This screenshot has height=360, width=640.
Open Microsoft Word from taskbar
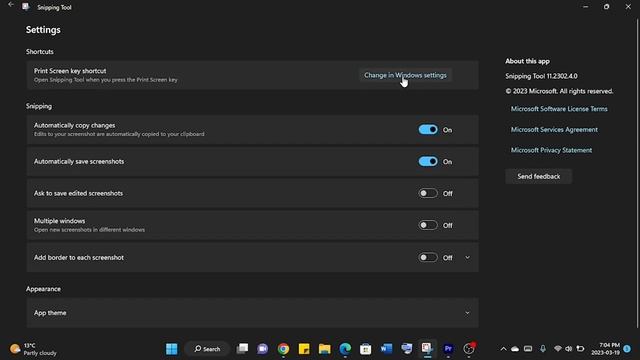pyautogui.click(x=386, y=349)
